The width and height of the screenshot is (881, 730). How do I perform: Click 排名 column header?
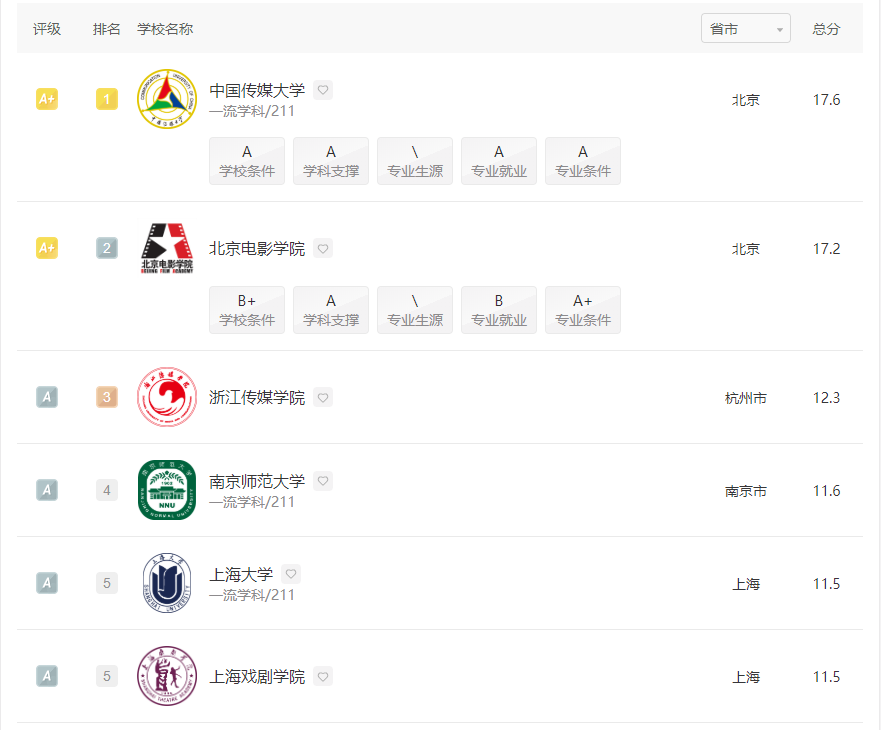[107, 29]
